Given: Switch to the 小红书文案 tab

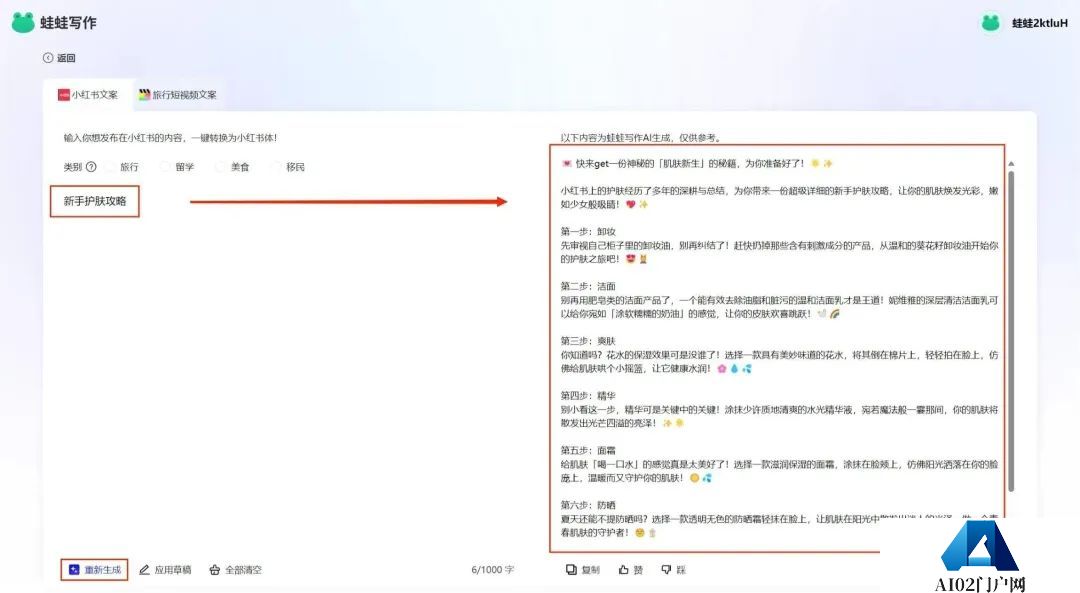Looking at the screenshot, I should 87,94.
